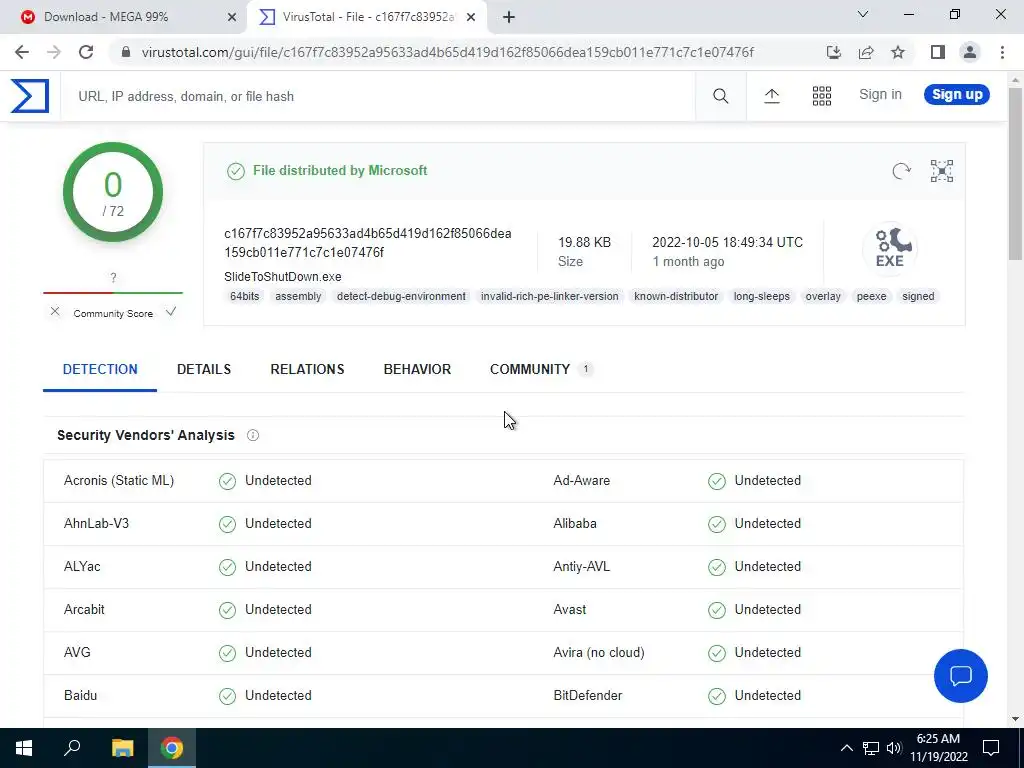Click the page vertical scrollbar thumb

coord(1016,175)
